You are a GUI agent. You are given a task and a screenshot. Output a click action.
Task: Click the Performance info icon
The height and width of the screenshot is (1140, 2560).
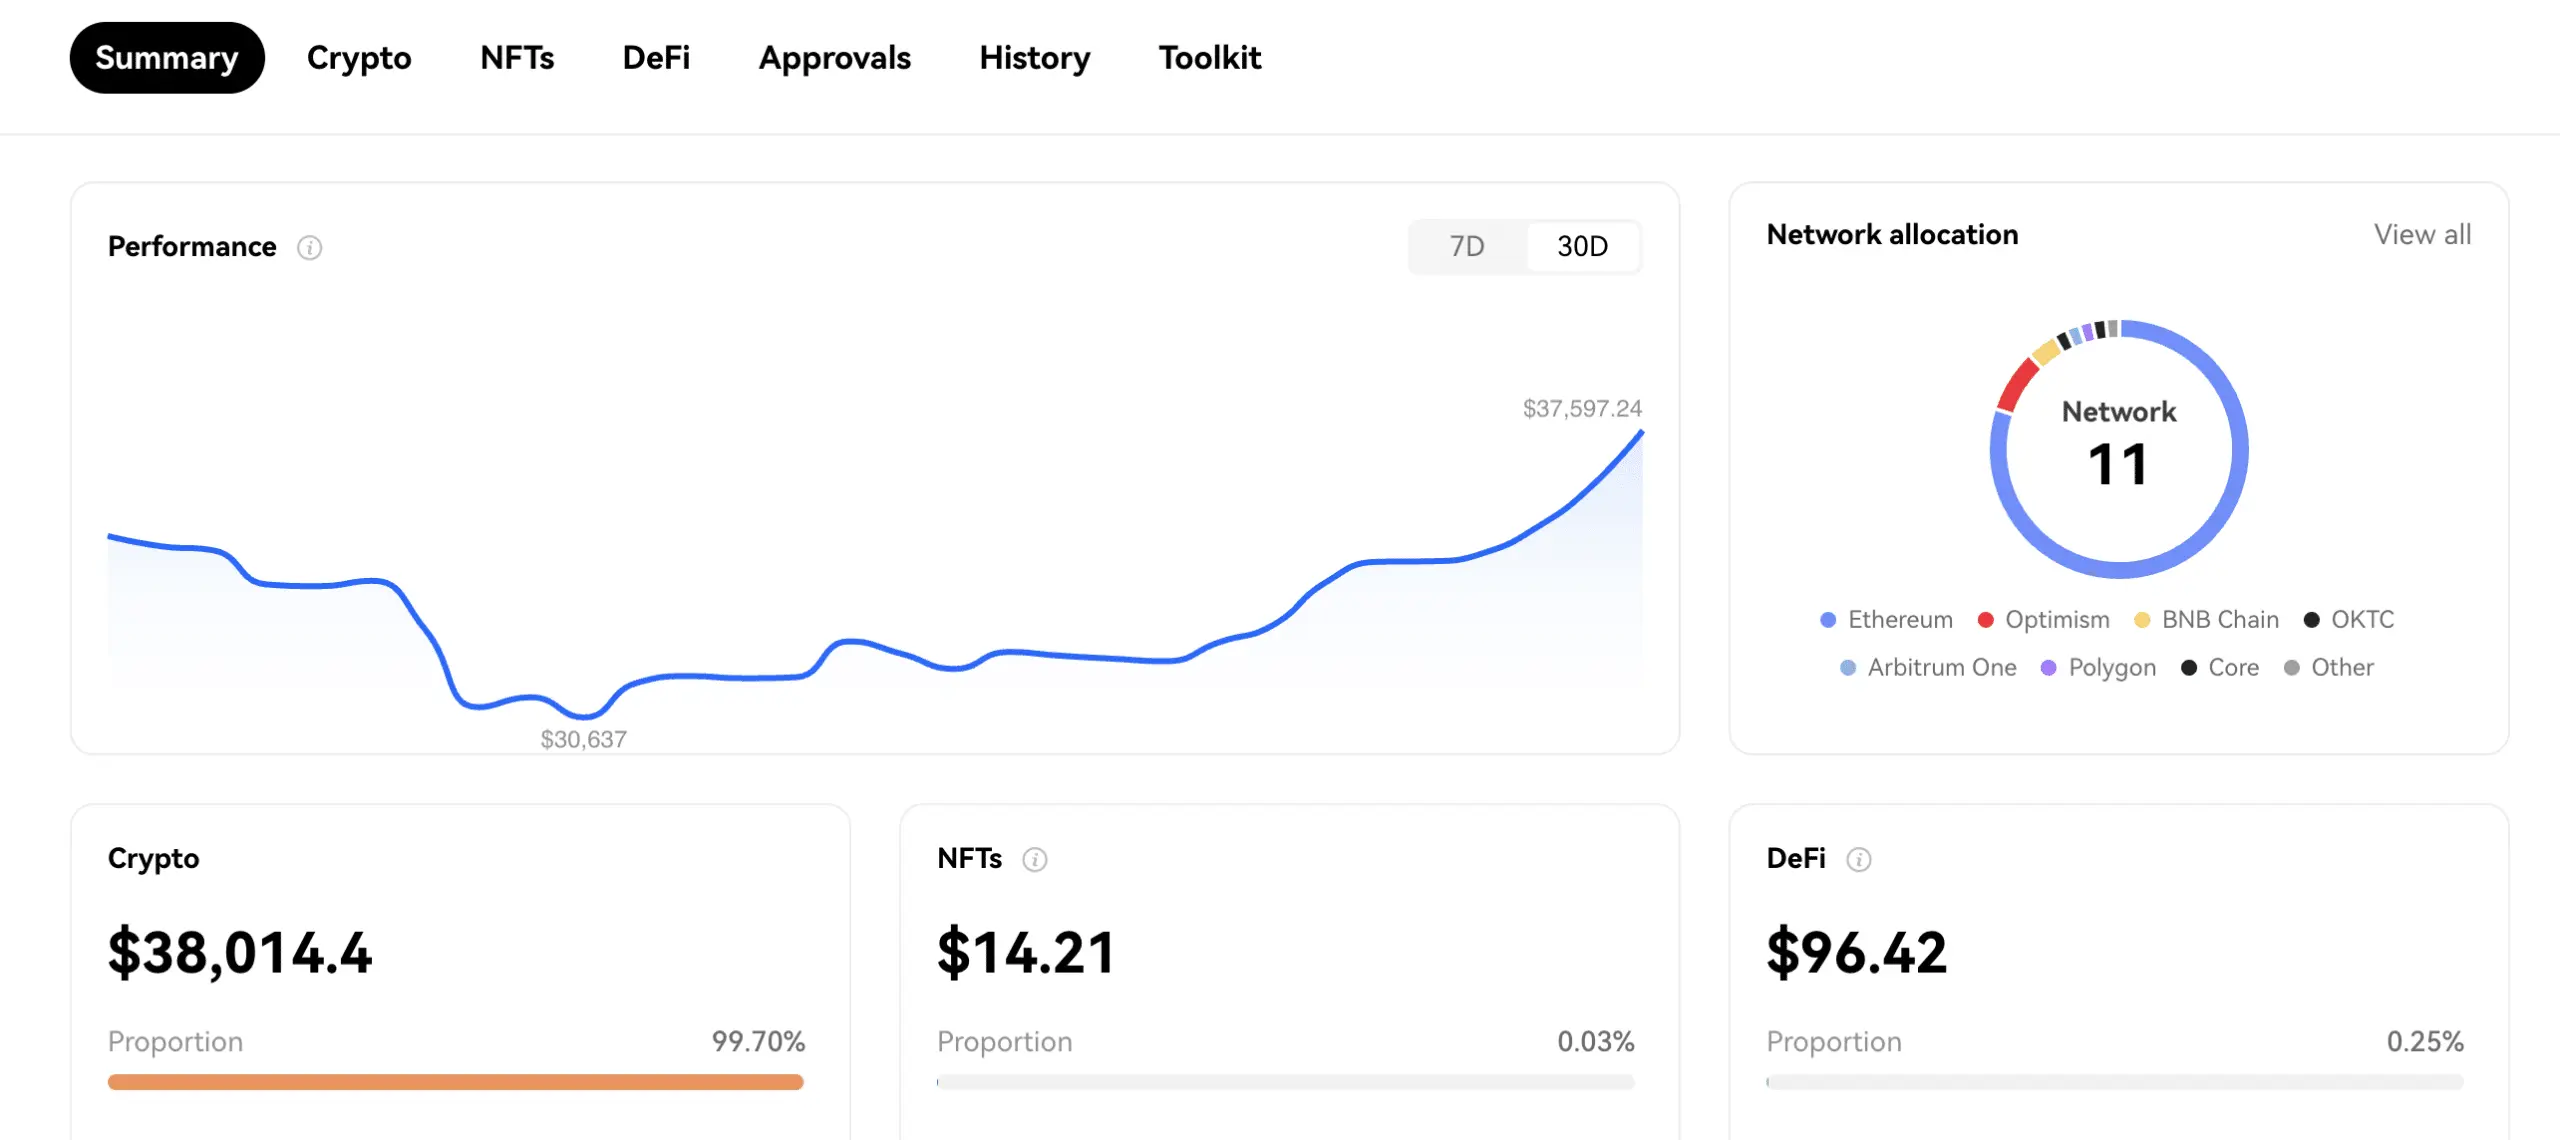310,247
